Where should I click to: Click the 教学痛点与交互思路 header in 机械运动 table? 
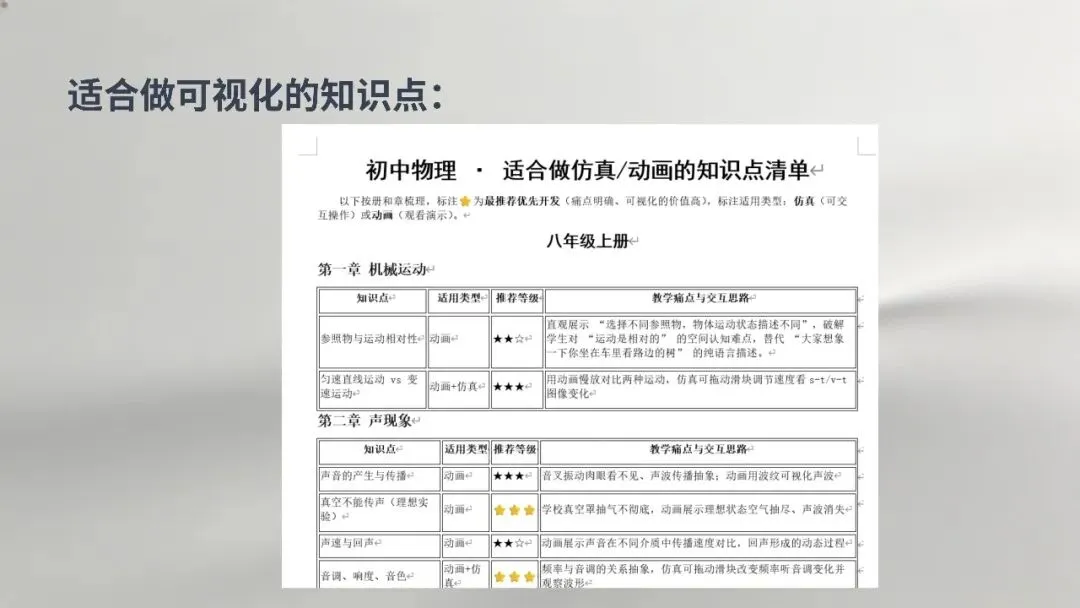(700, 298)
